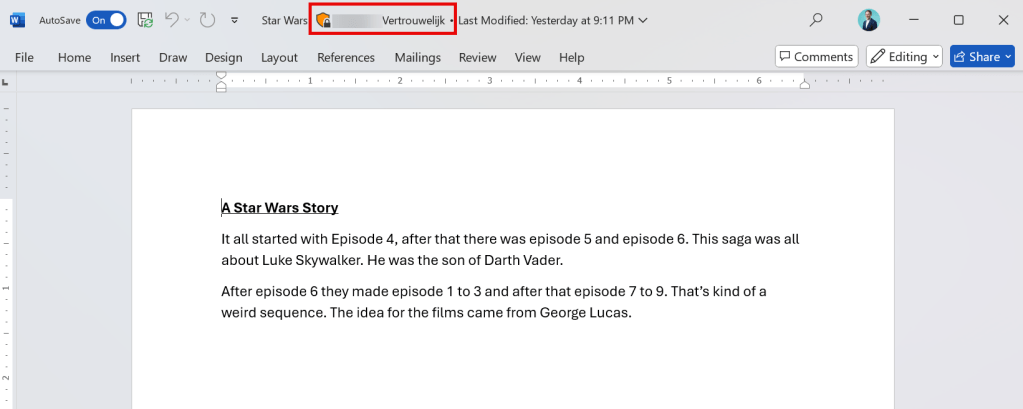This screenshot has width=1023, height=409.
Task: Click the Undo arrow icon
Action: [x=170, y=20]
